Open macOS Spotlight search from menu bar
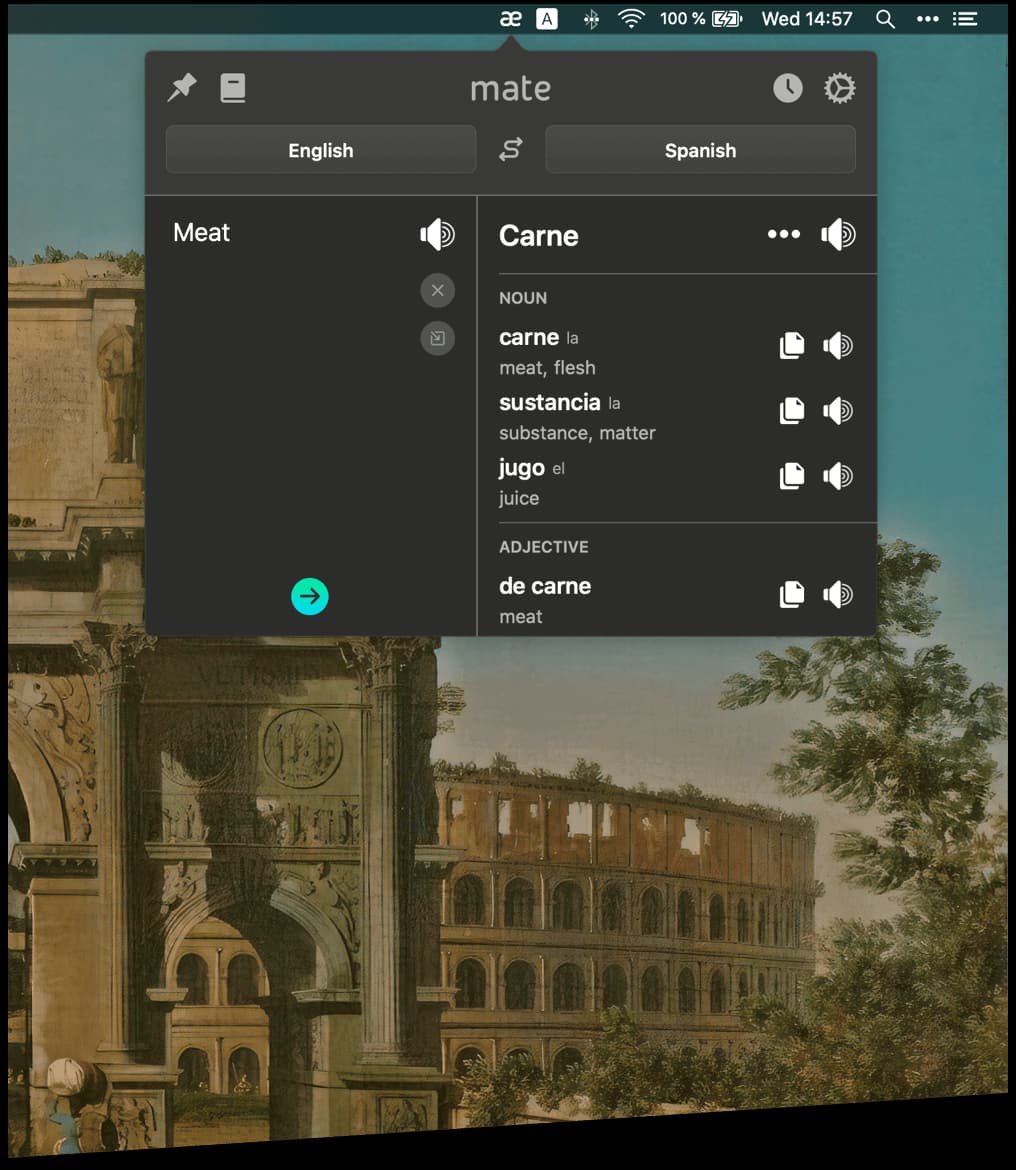 (884, 18)
